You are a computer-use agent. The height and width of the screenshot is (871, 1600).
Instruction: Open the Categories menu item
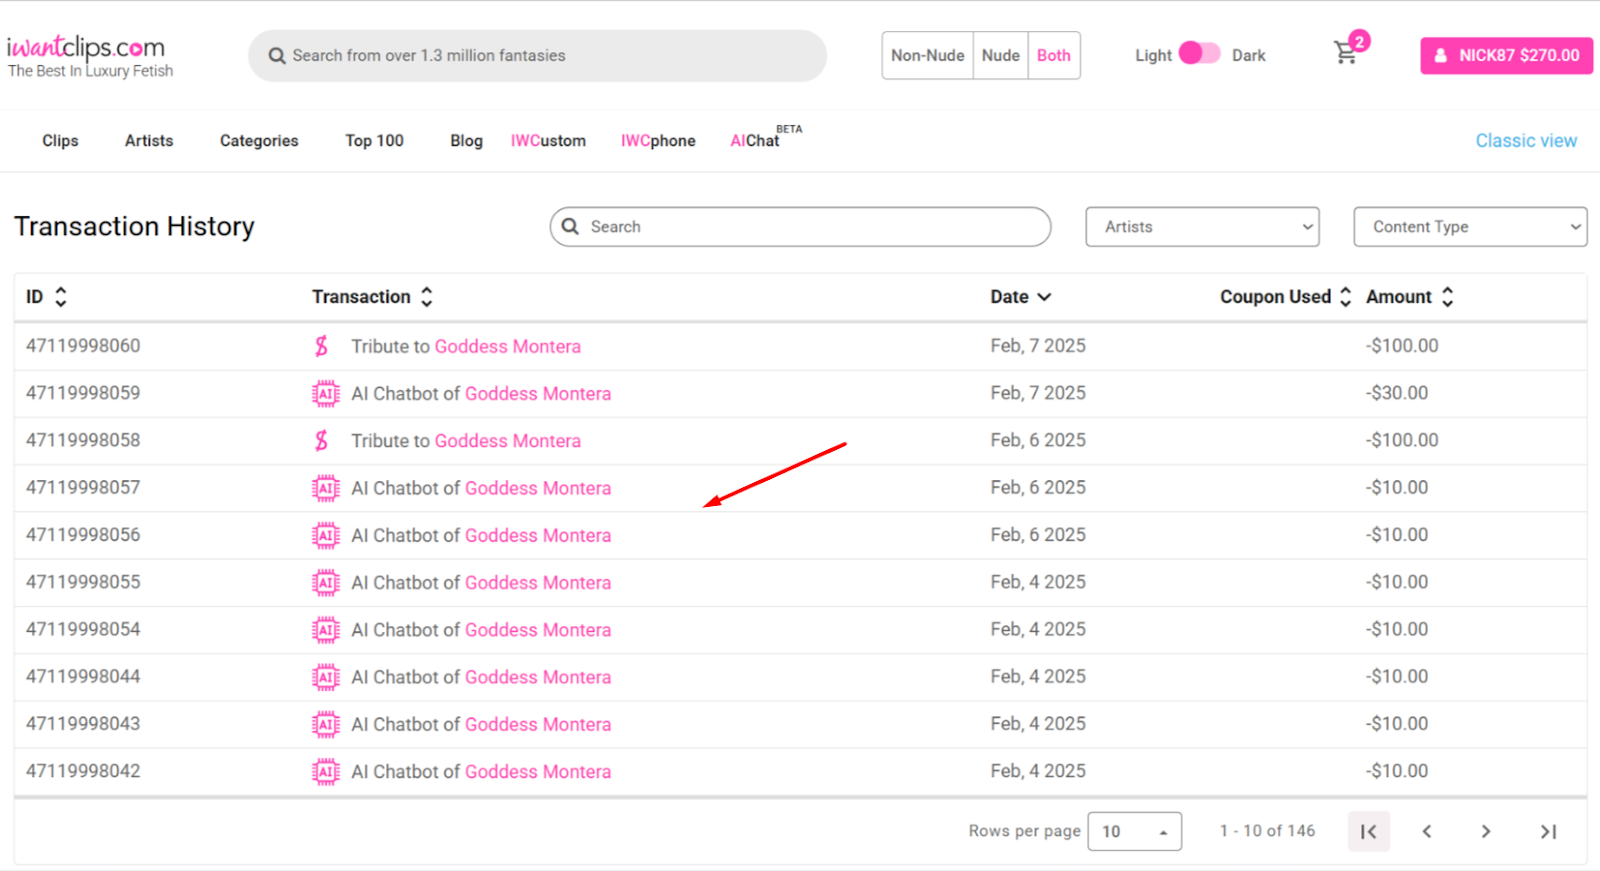[259, 141]
